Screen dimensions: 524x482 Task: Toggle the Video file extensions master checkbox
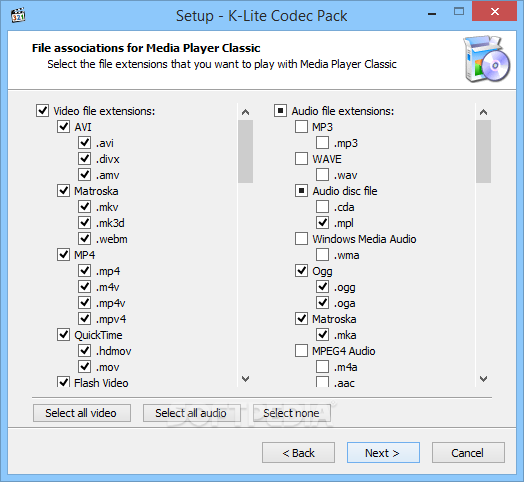pos(42,111)
